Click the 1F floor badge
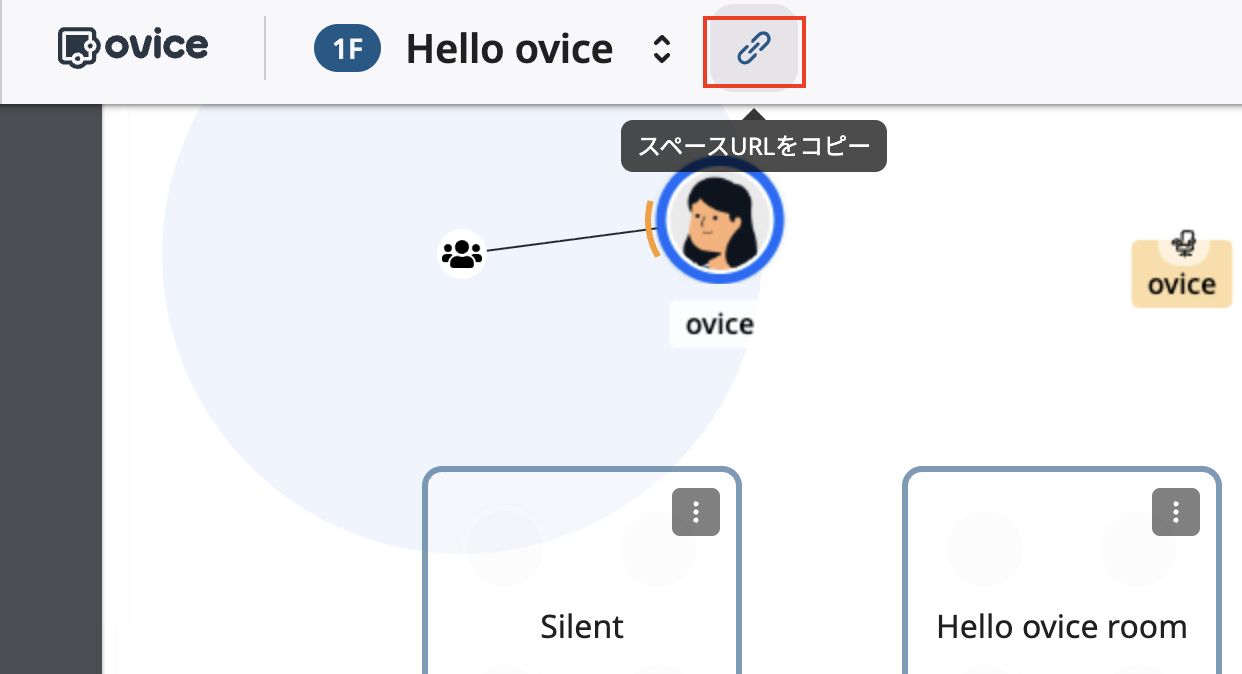This screenshot has width=1242, height=674. pyautogui.click(x=348, y=48)
